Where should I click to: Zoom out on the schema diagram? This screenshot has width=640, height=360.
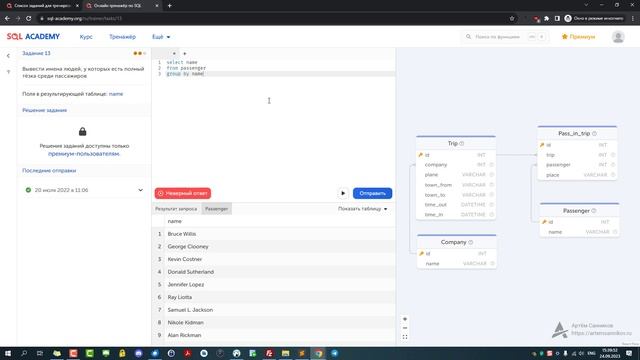(405, 328)
